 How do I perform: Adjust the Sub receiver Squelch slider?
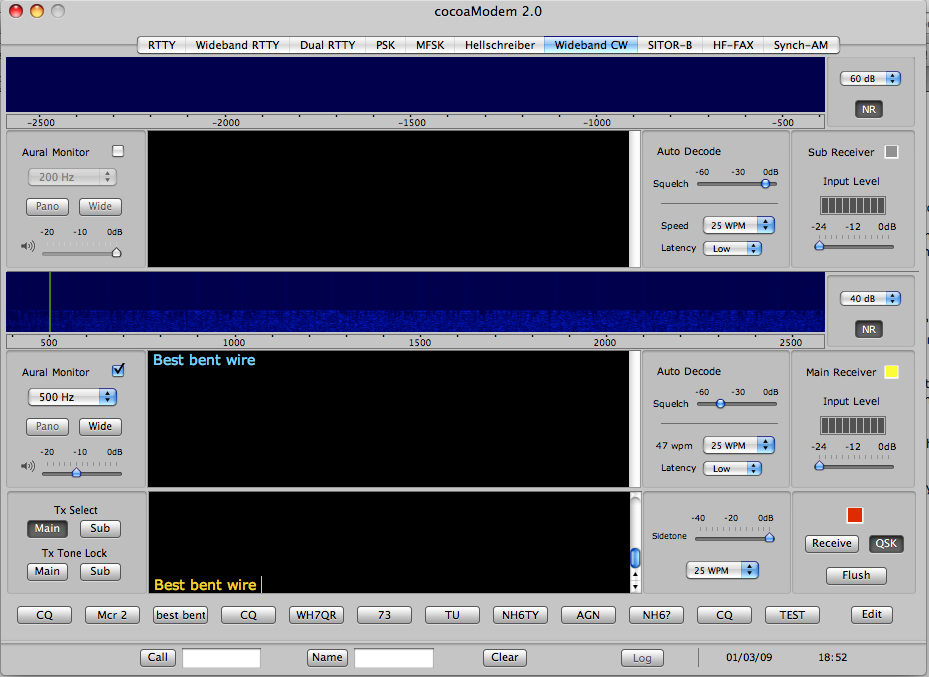coord(765,184)
